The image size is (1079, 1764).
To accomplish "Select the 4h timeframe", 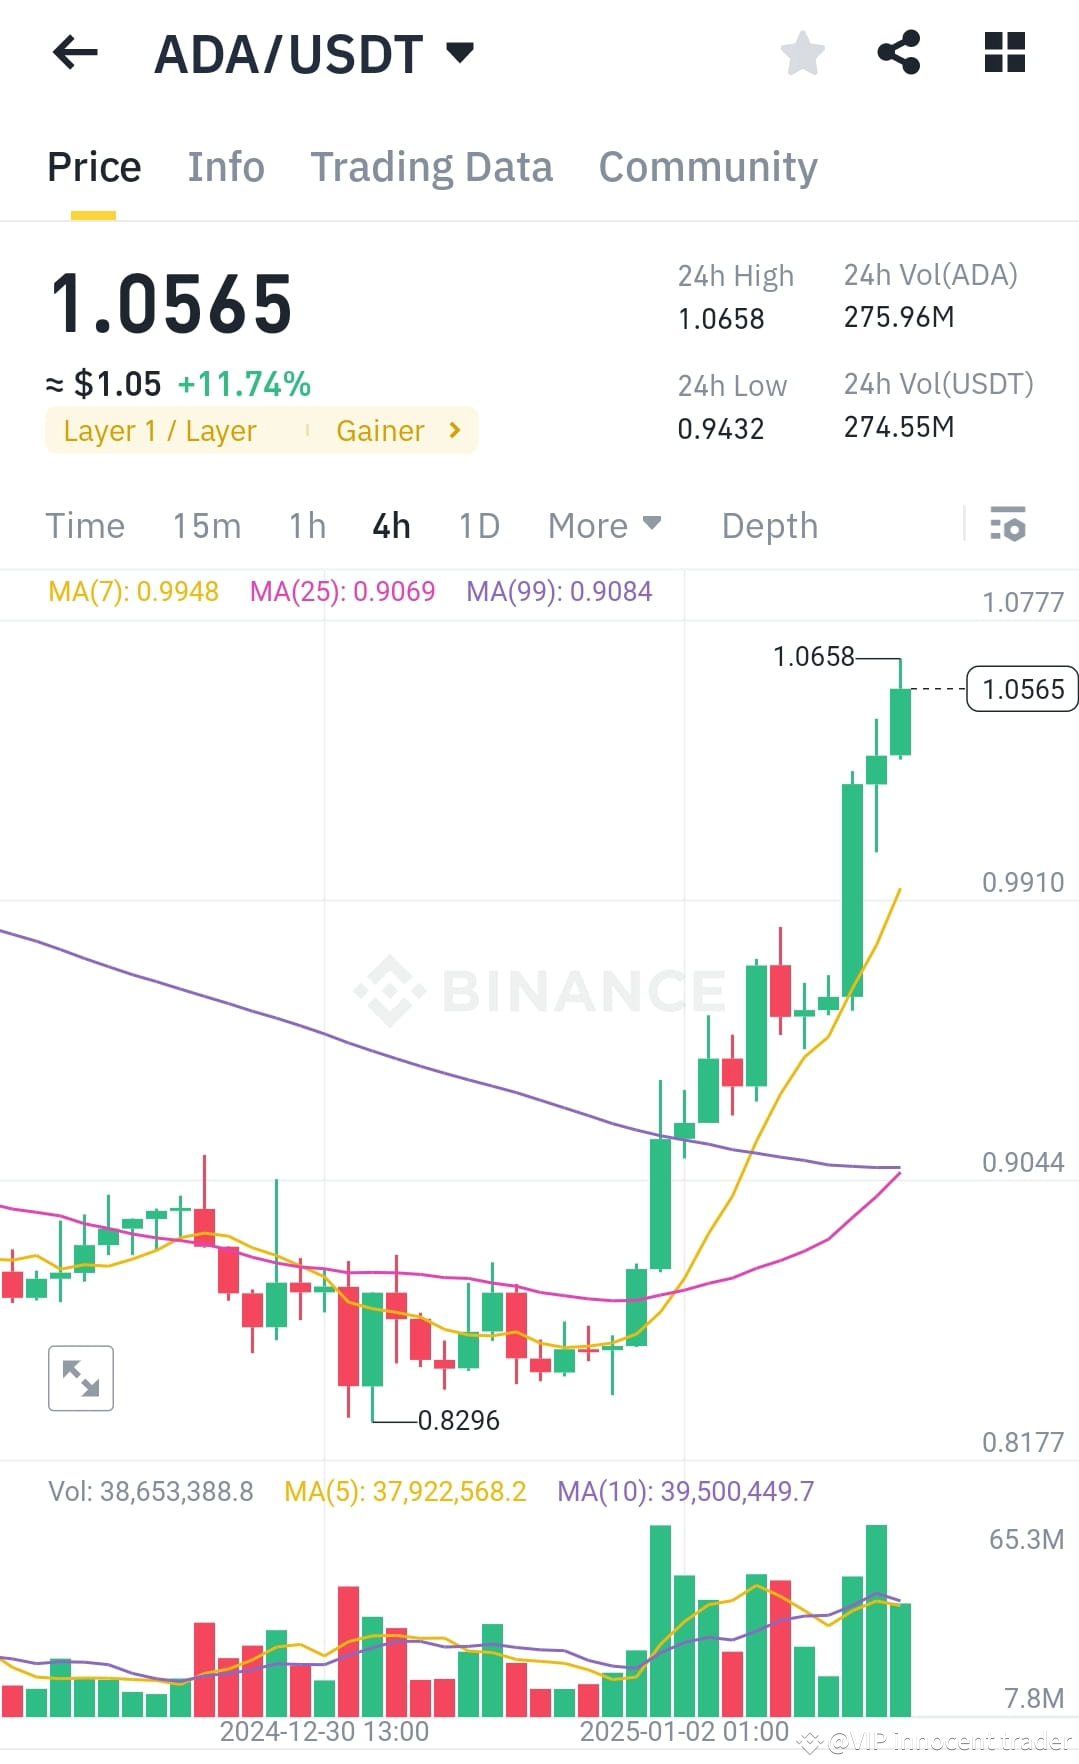I will pos(390,524).
